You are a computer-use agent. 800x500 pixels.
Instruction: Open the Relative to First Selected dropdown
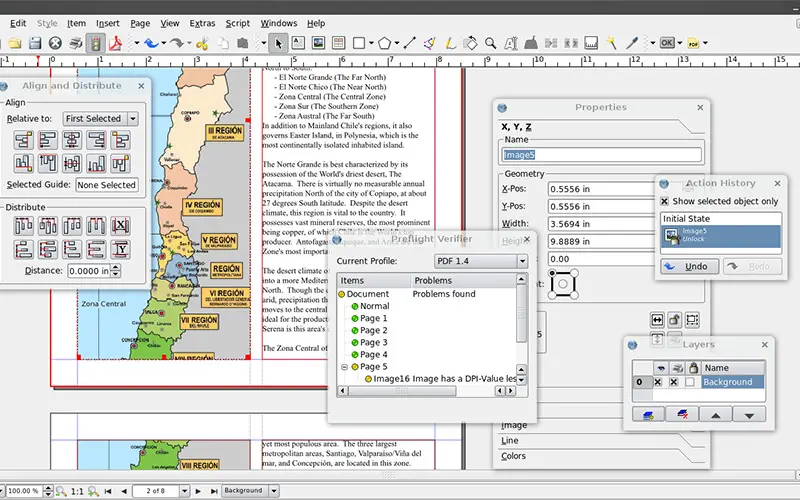point(133,118)
